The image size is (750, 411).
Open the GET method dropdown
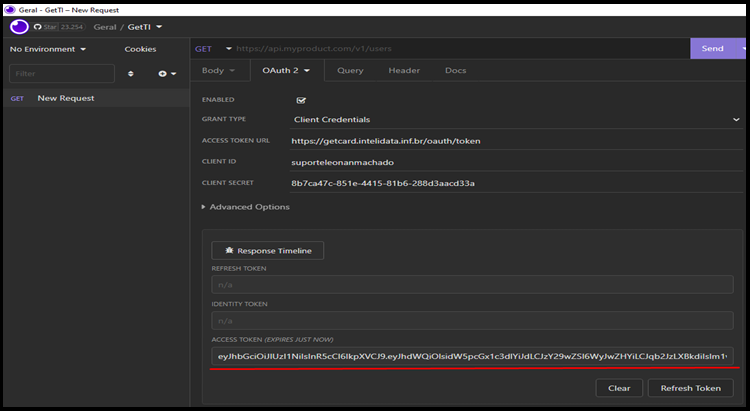click(213, 49)
